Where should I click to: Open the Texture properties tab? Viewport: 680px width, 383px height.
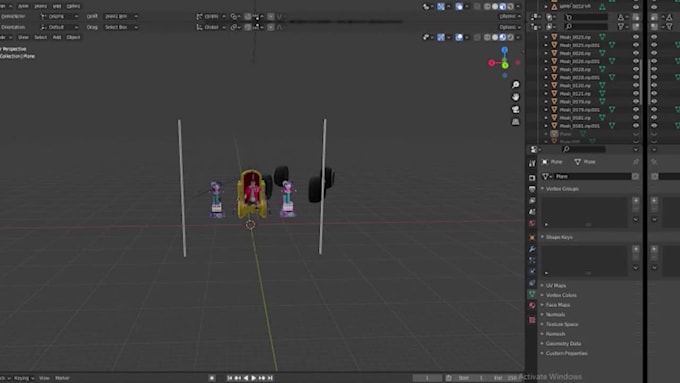[x=532, y=320]
